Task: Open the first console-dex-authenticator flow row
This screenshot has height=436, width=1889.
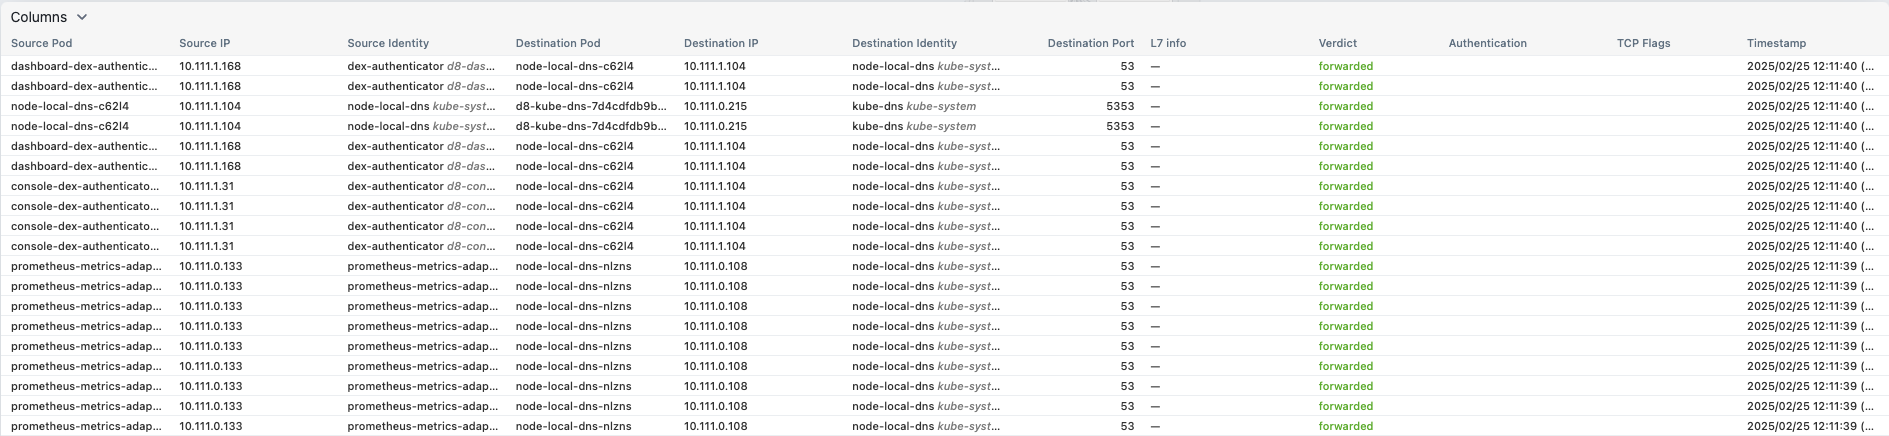Action: coord(84,186)
